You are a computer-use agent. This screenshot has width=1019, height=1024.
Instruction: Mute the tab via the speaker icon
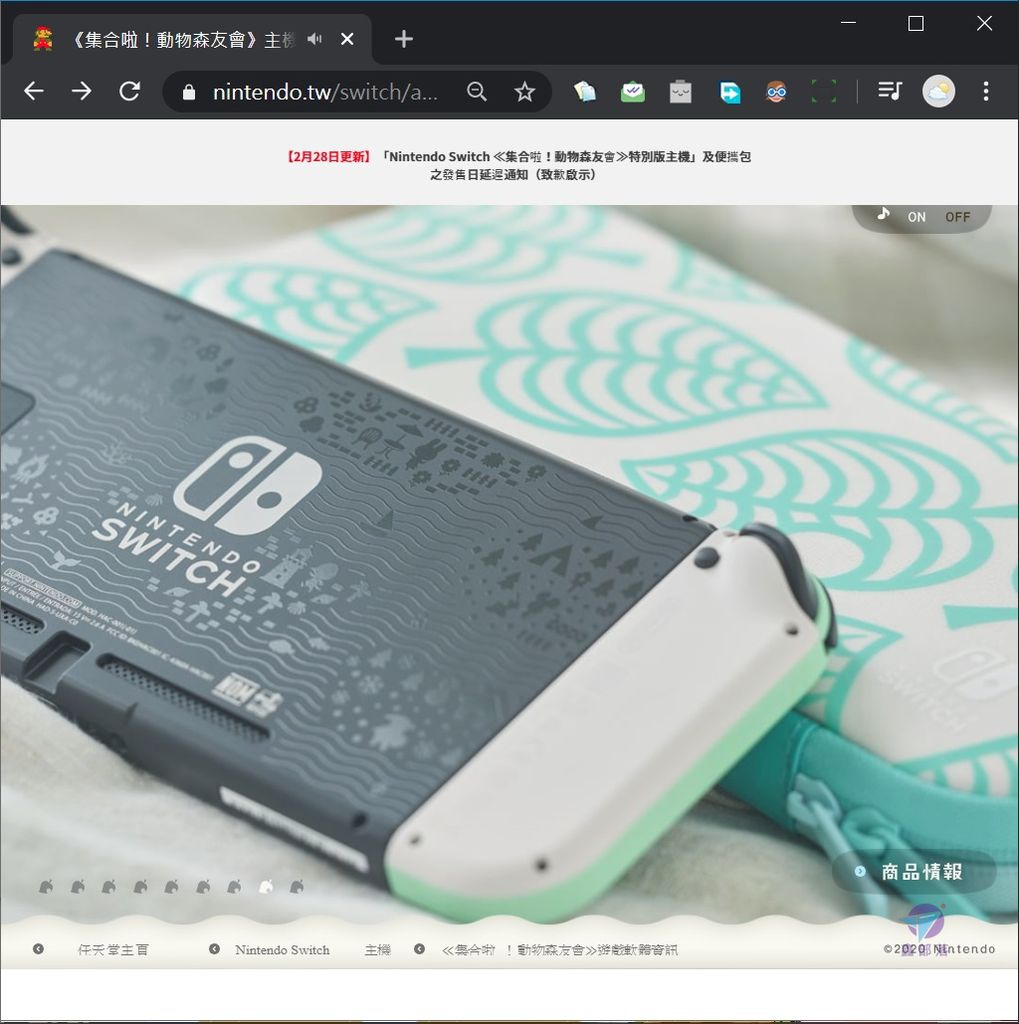point(315,39)
